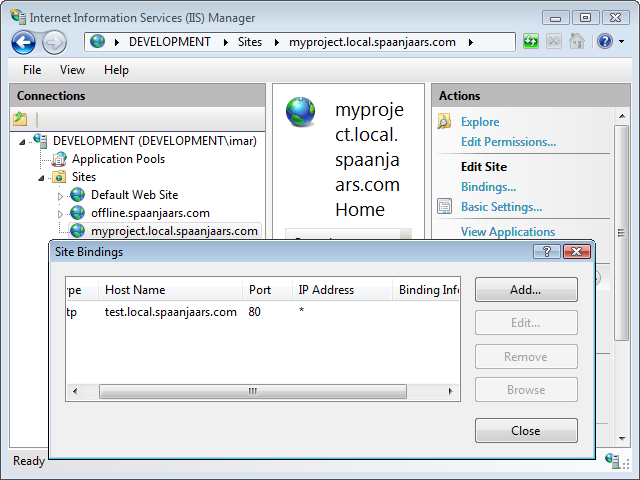Click the Explore magnifier folder icon

pos(444,121)
